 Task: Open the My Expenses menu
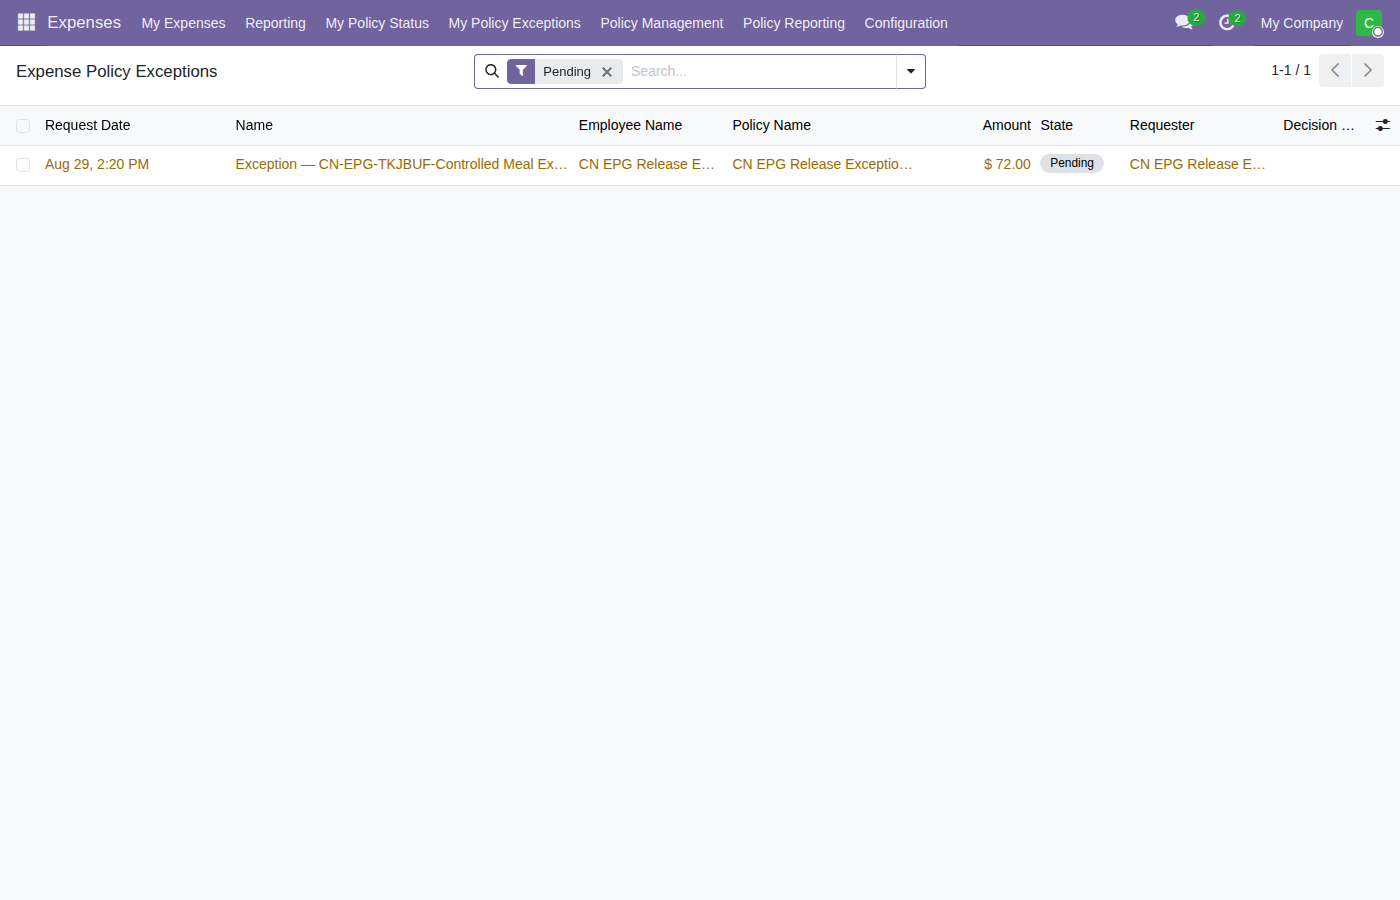coord(183,23)
